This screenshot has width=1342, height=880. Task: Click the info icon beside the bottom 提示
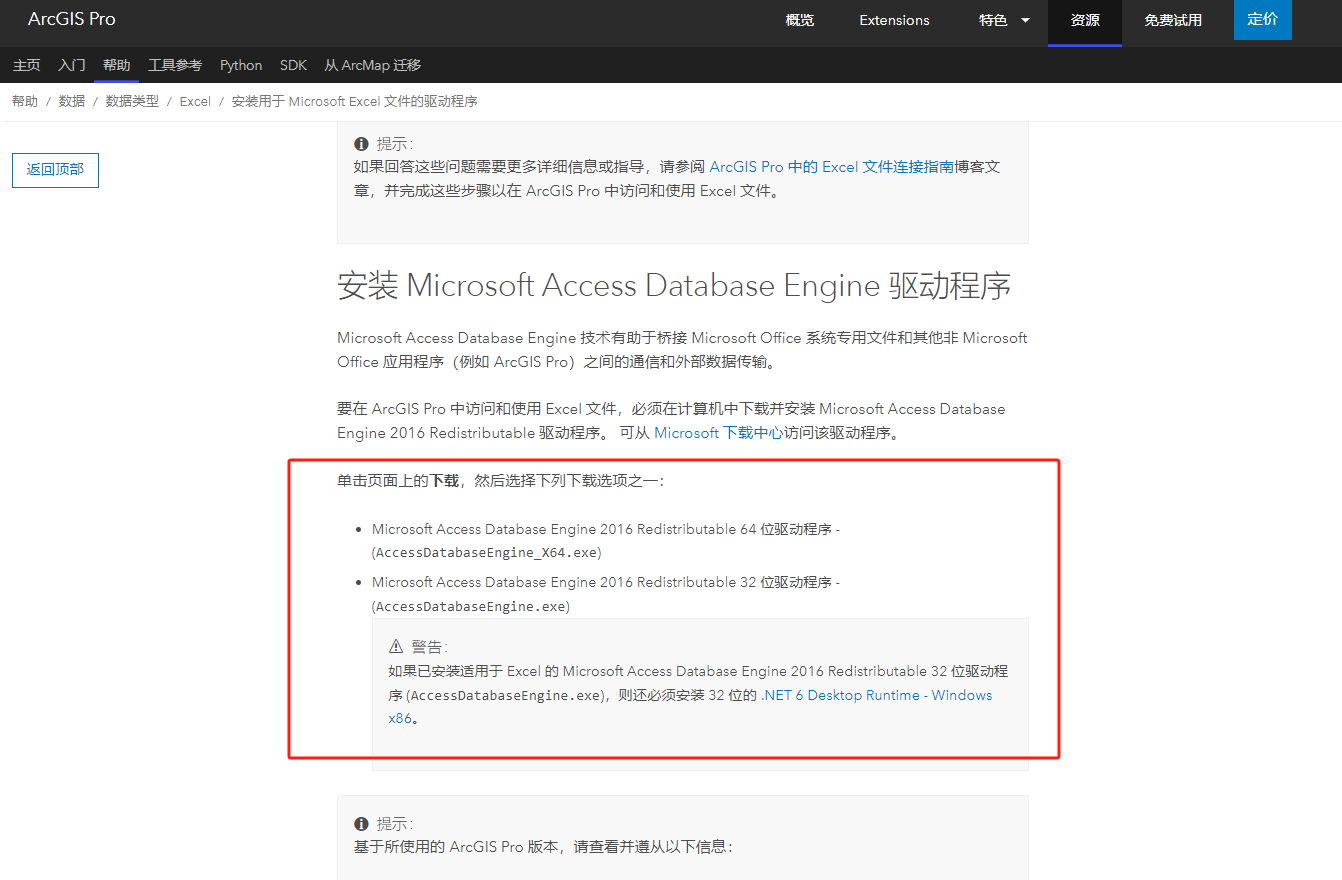coord(361,824)
